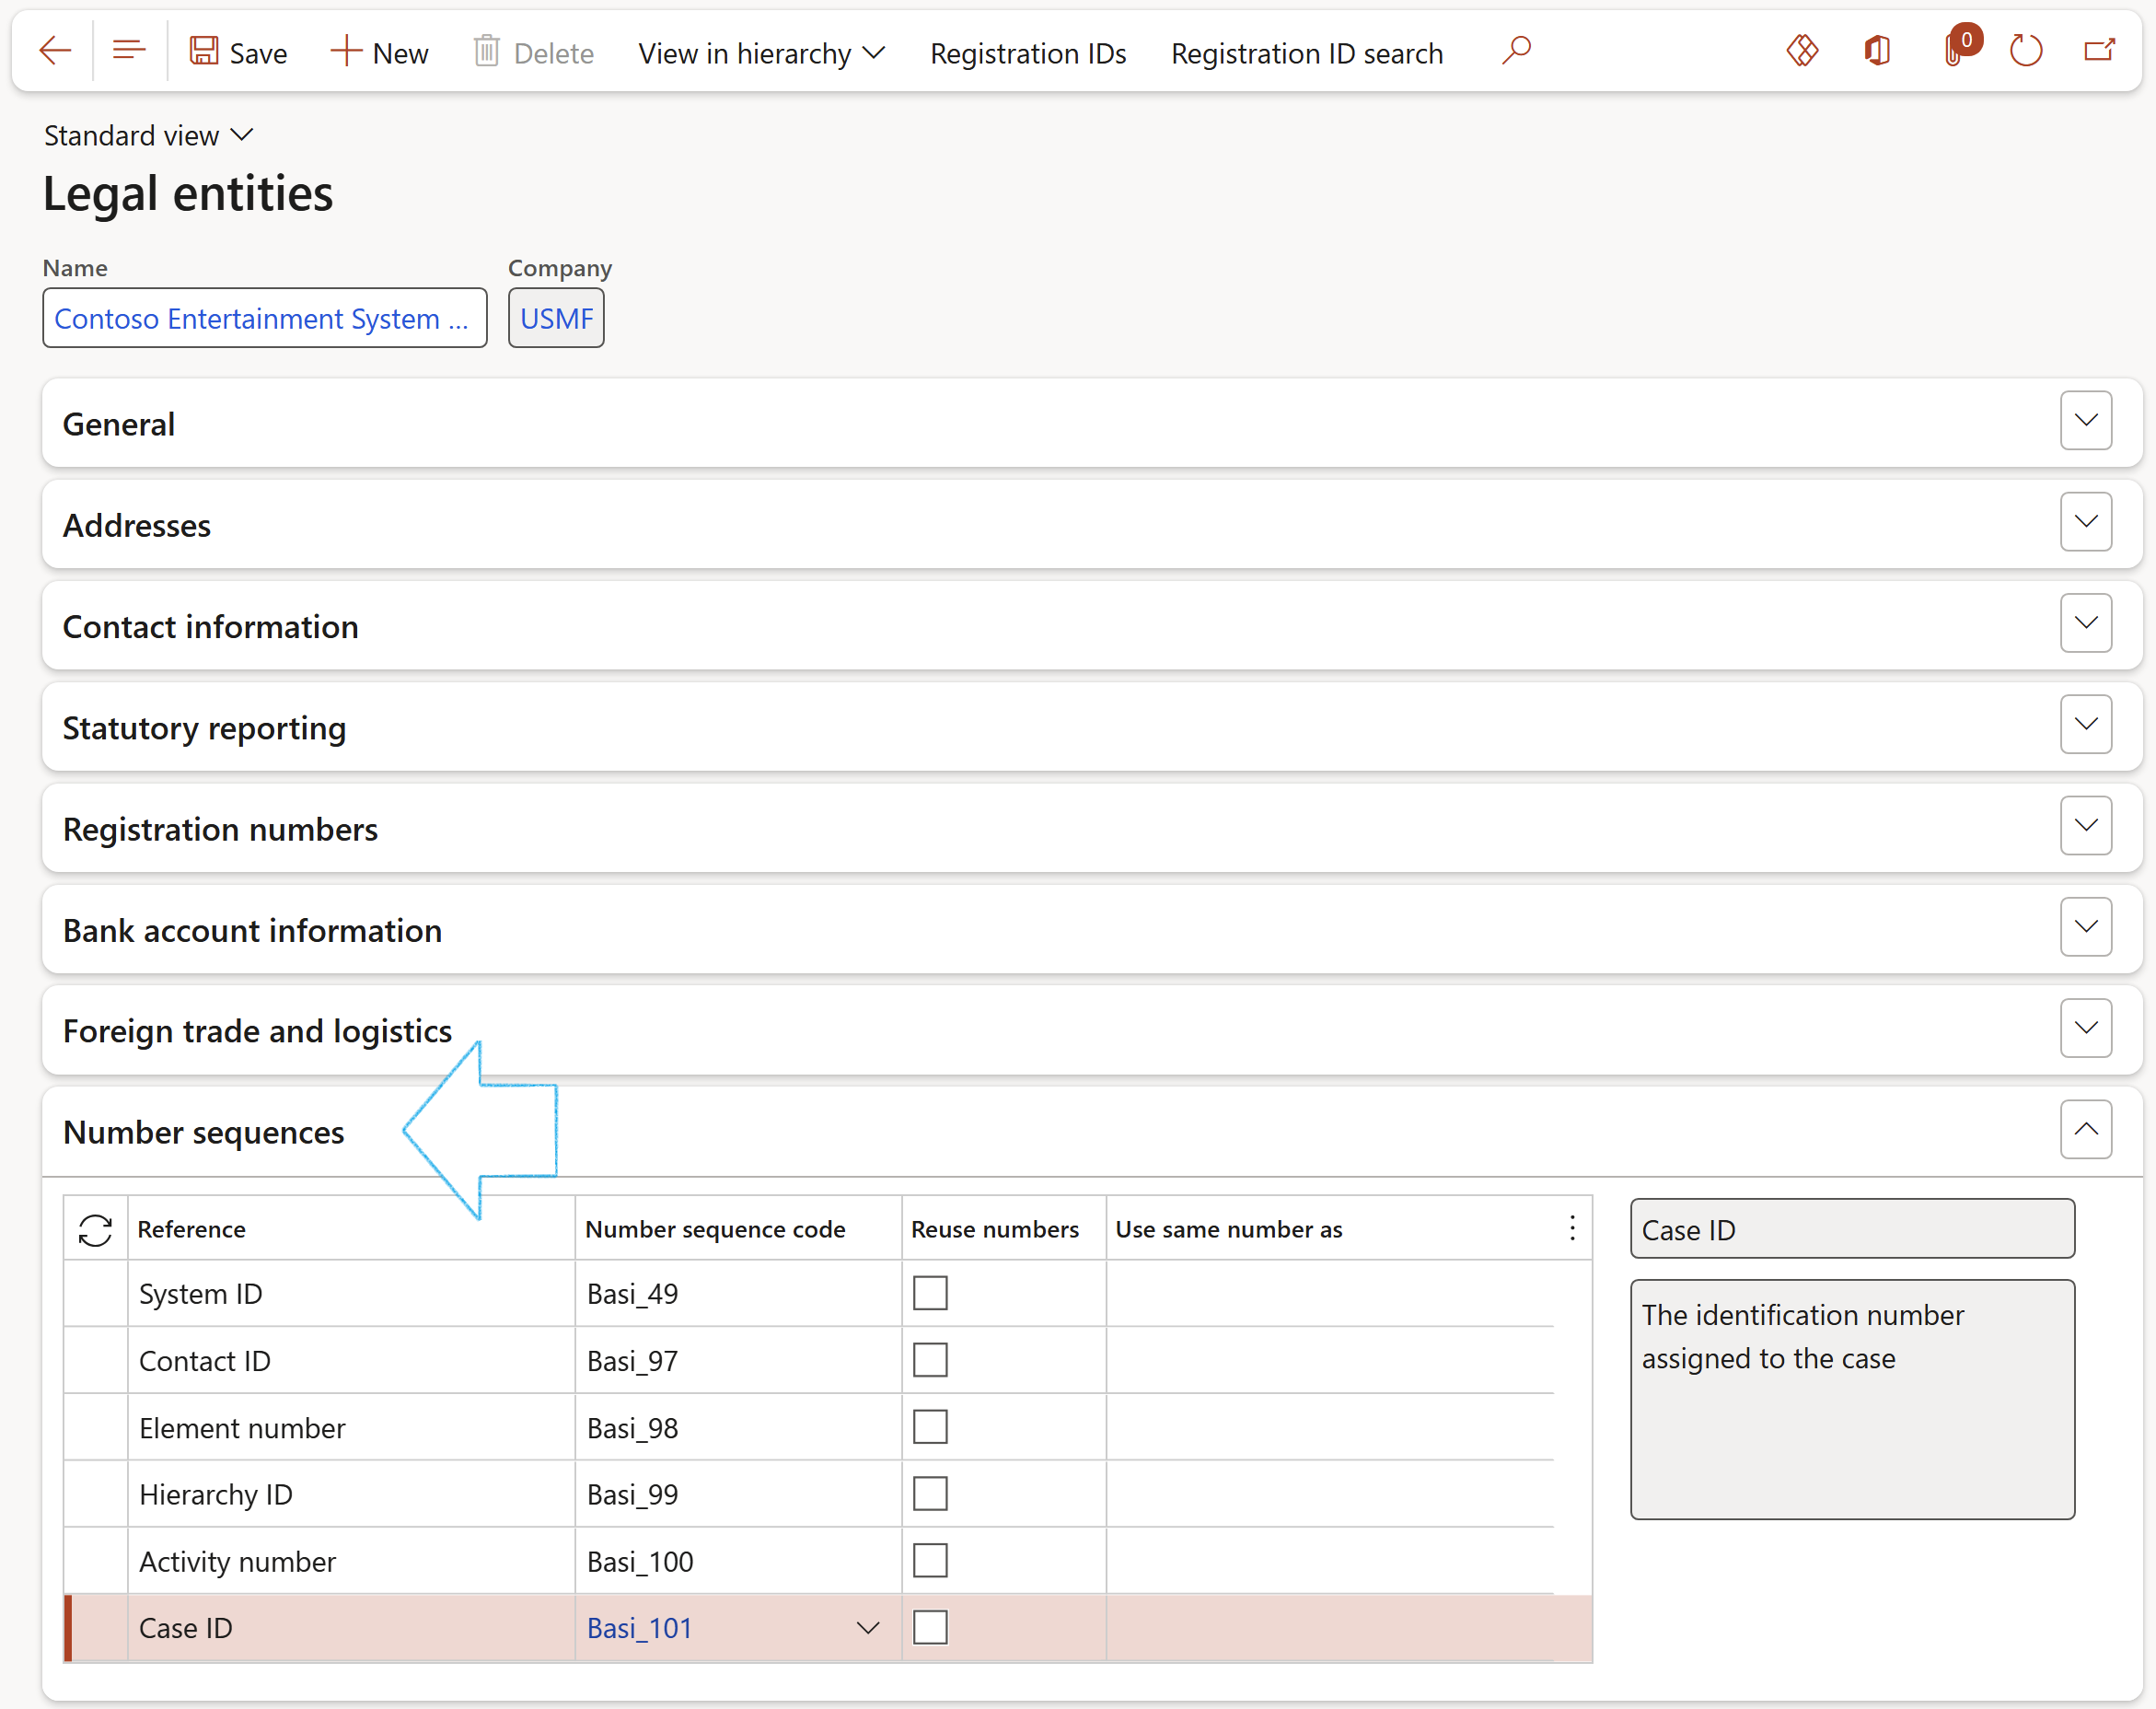
Task: Click the Office app icon
Action: point(1877,51)
